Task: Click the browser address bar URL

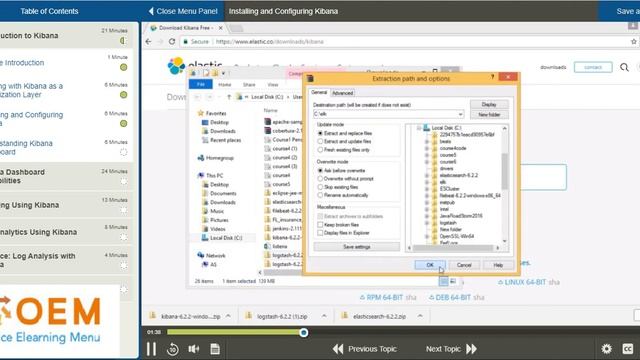Action: (x=269, y=42)
